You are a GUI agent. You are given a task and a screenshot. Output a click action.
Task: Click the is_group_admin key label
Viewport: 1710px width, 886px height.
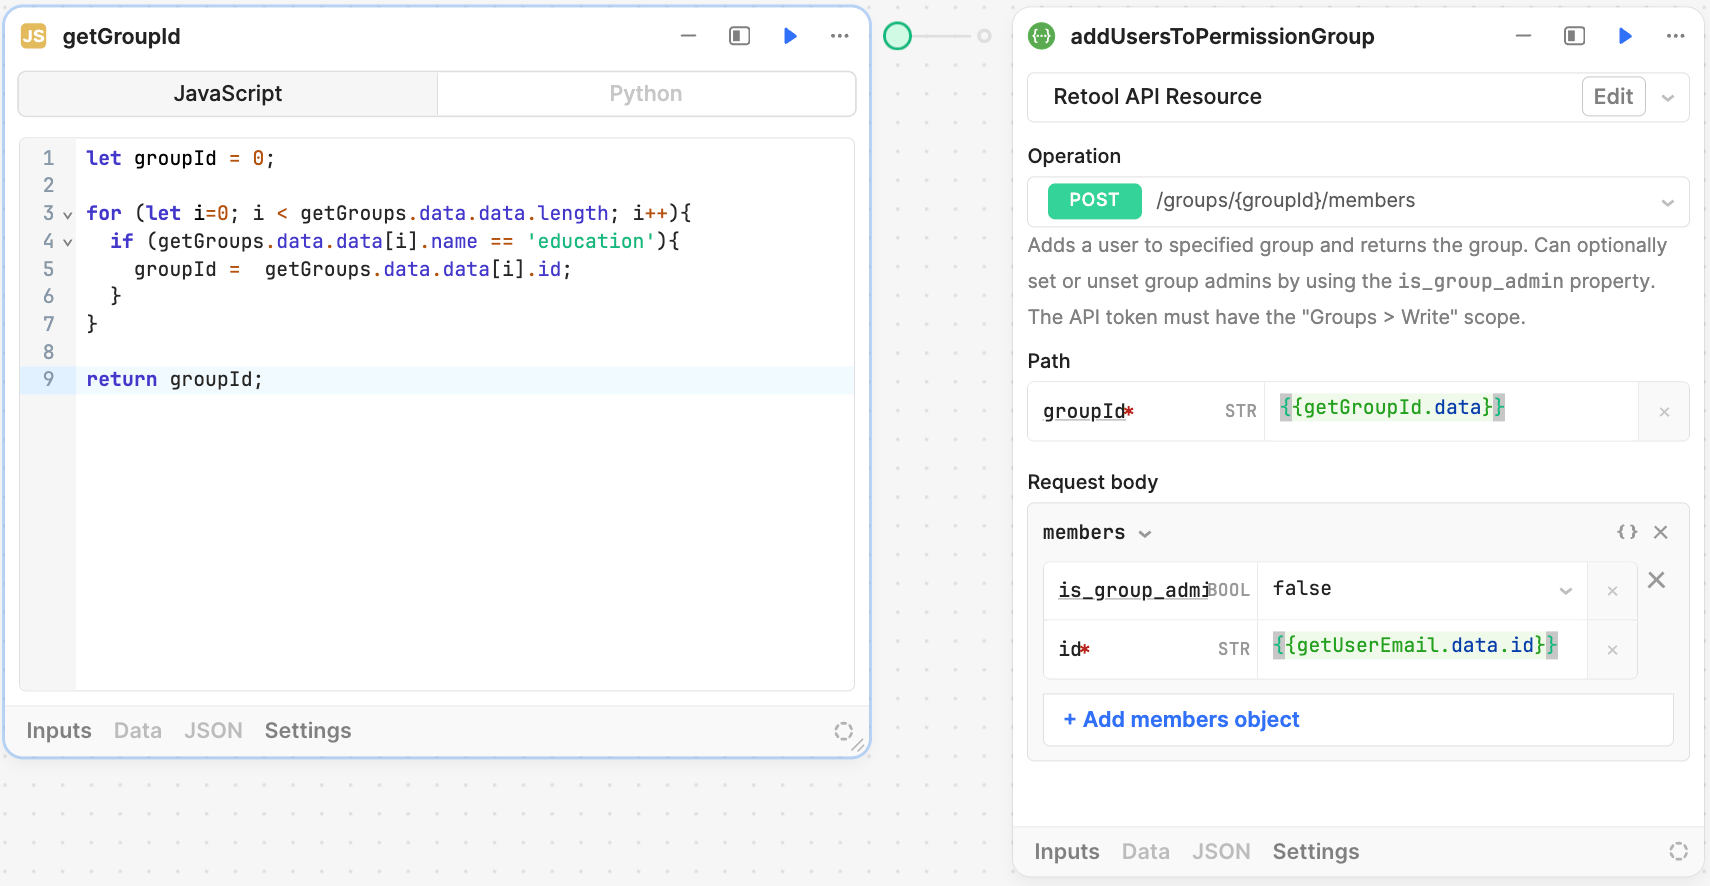click(1133, 590)
